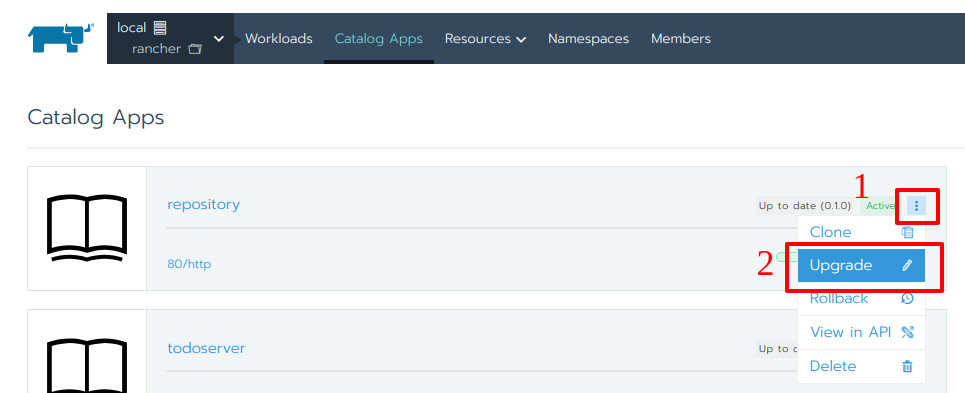Viewport: 965px width, 393px height.
Task: Click the Rancher cow logo
Action: [60, 38]
